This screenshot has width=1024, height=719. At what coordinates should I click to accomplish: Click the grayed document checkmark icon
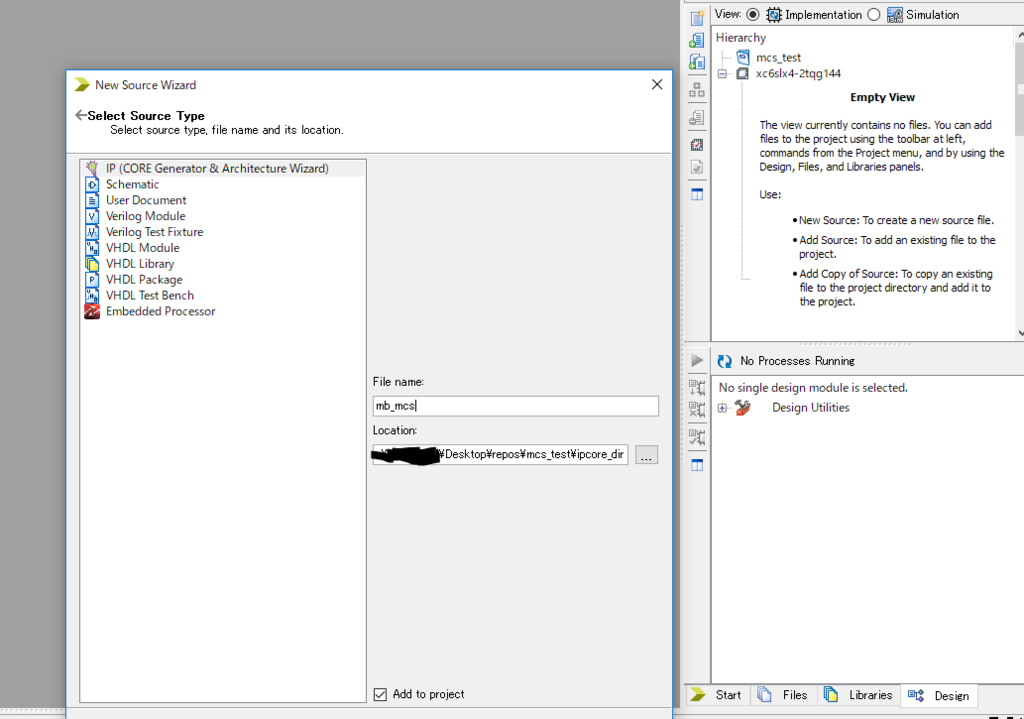click(x=697, y=167)
